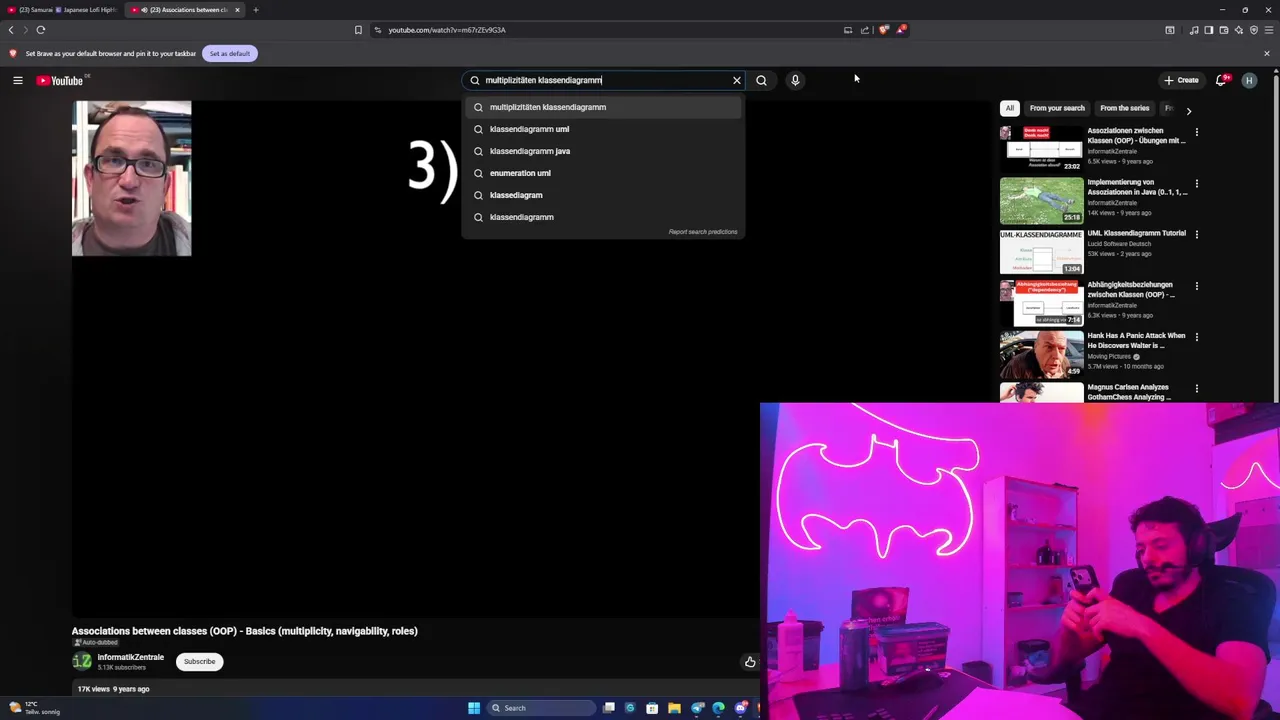Subscribe to the InformatikZentrale channel
The image size is (1280, 720).
[199, 661]
